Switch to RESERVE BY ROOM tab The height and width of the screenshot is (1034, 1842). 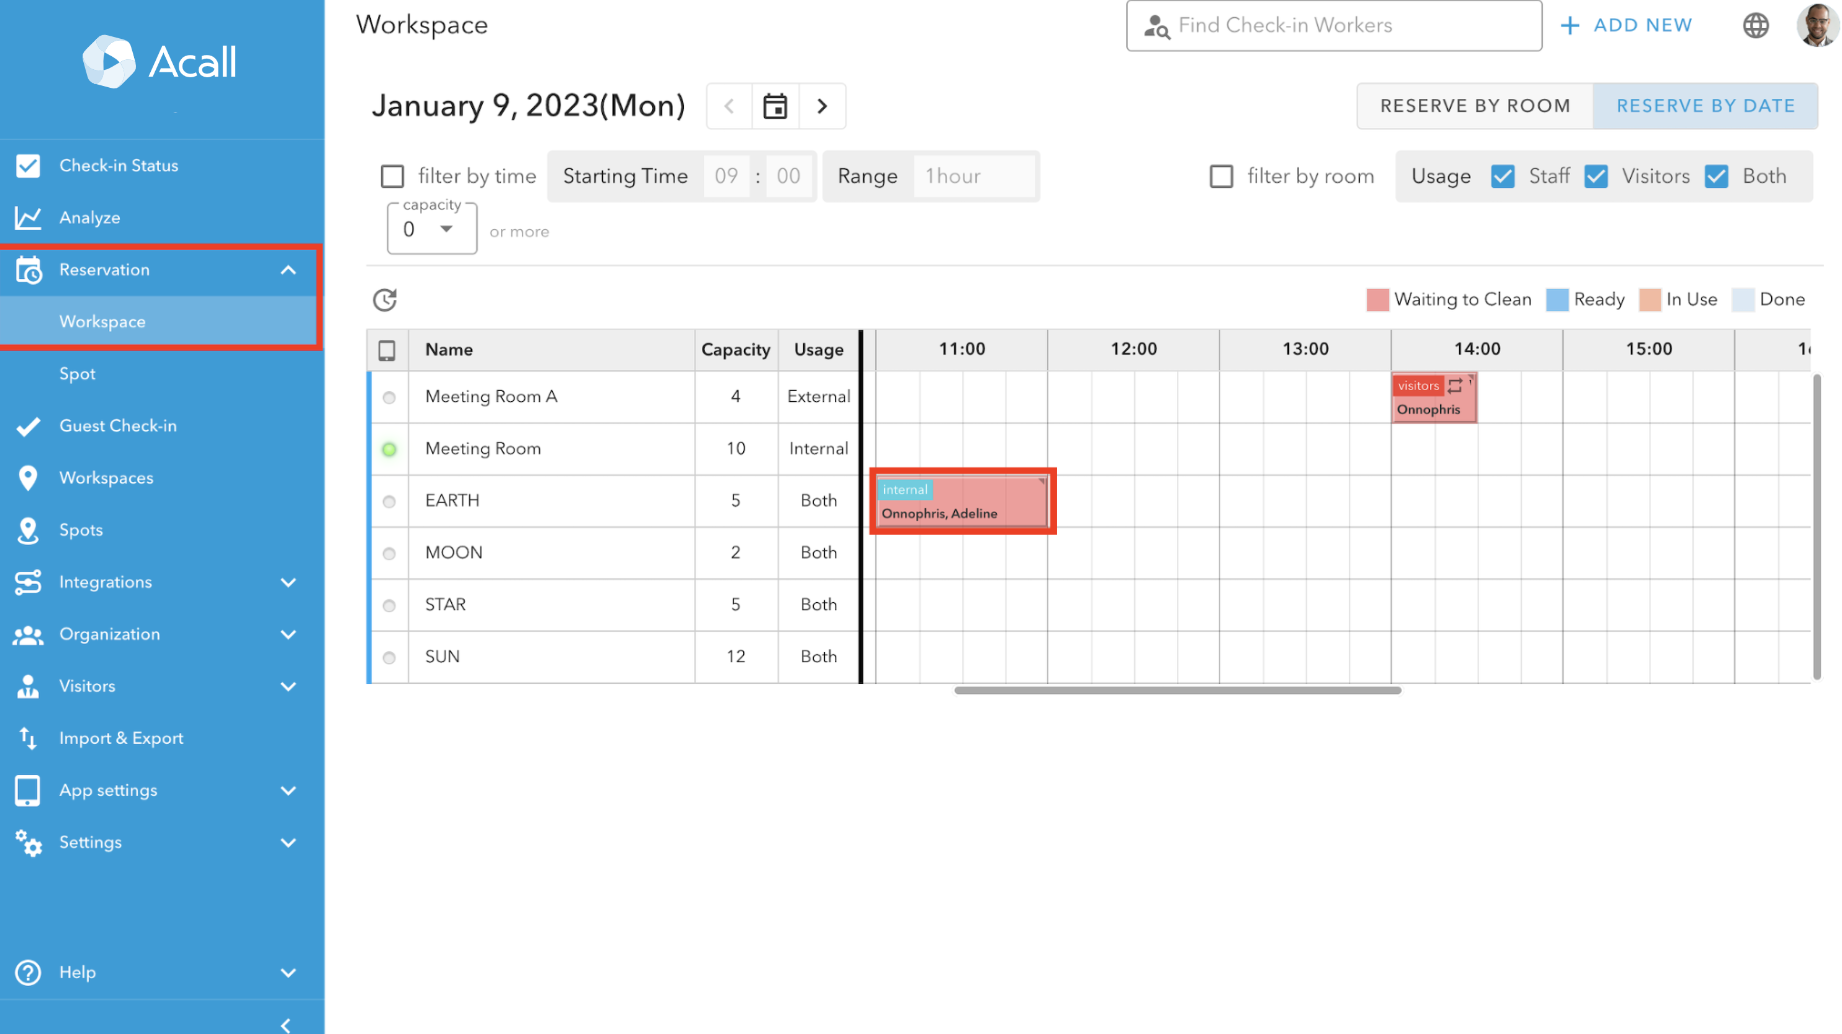click(x=1475, y=106)
